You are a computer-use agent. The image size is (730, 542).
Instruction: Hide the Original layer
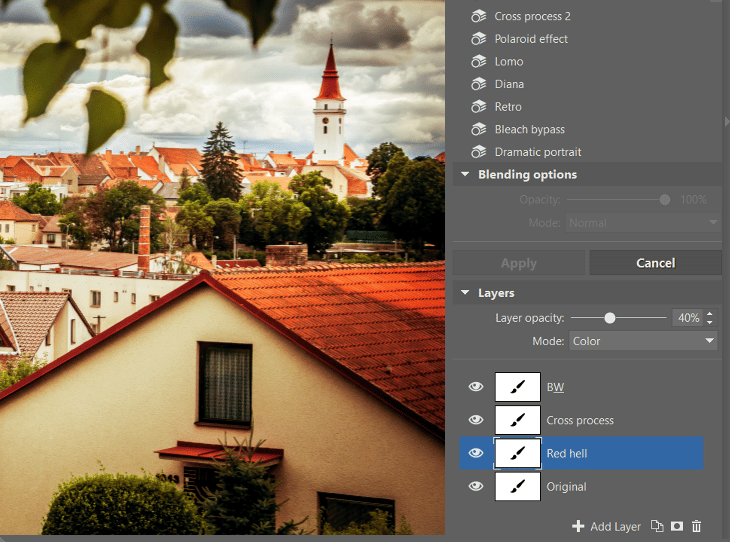pos(476,487)
